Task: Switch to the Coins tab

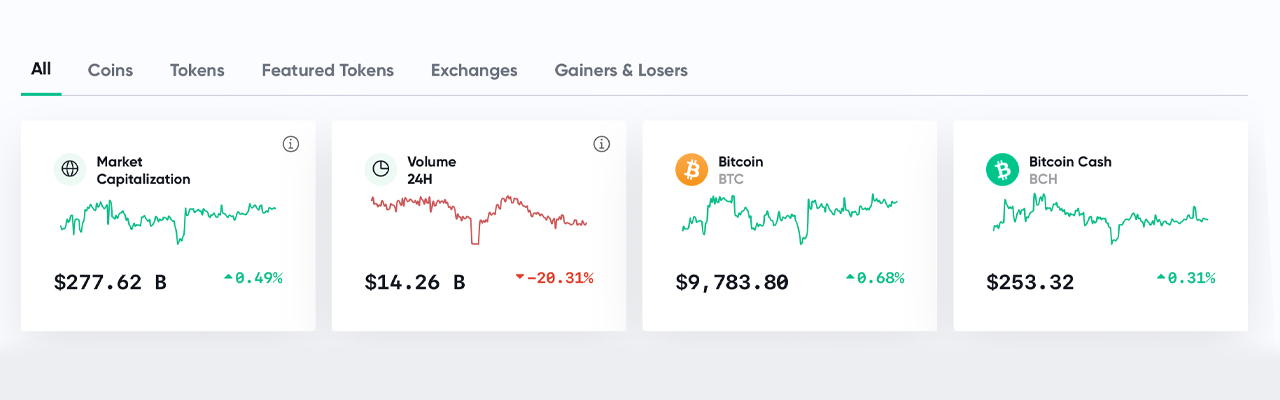Action: click(x=110, y=70)
